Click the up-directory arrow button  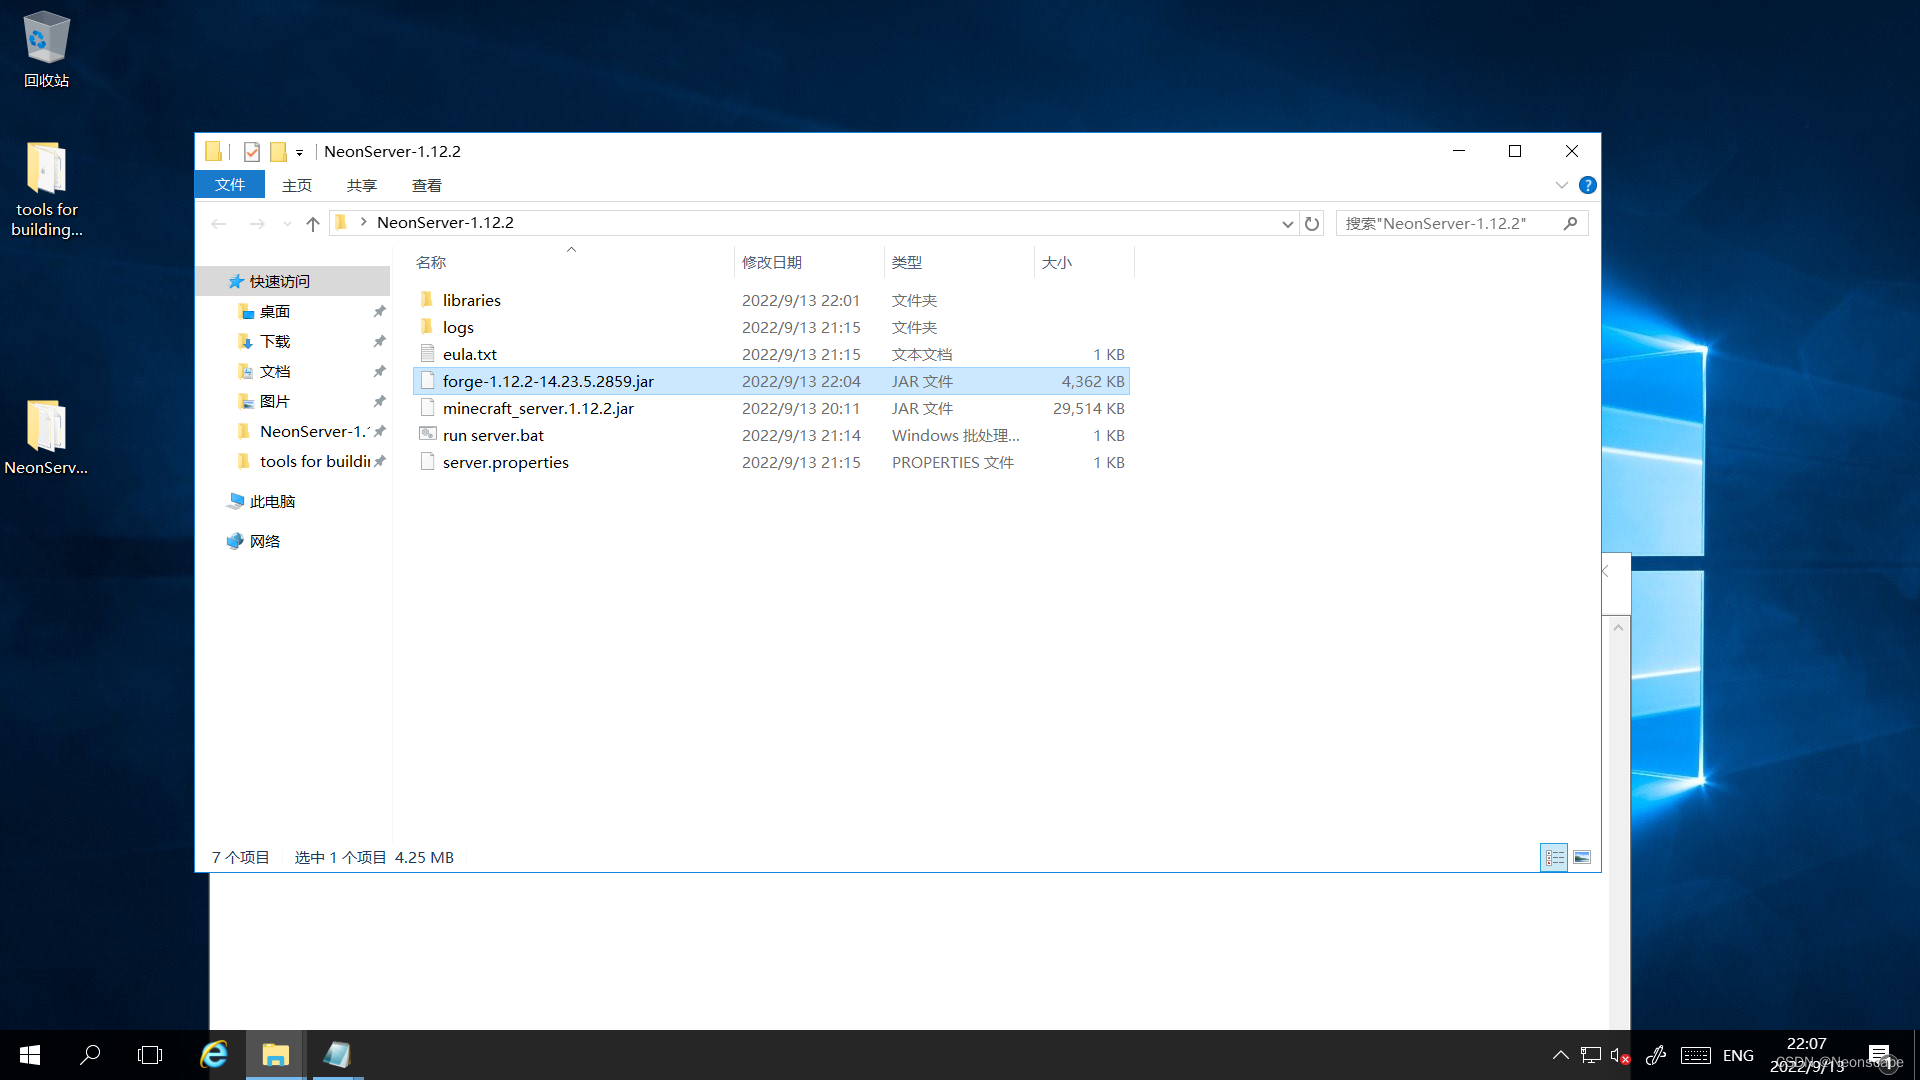(313, 224)
